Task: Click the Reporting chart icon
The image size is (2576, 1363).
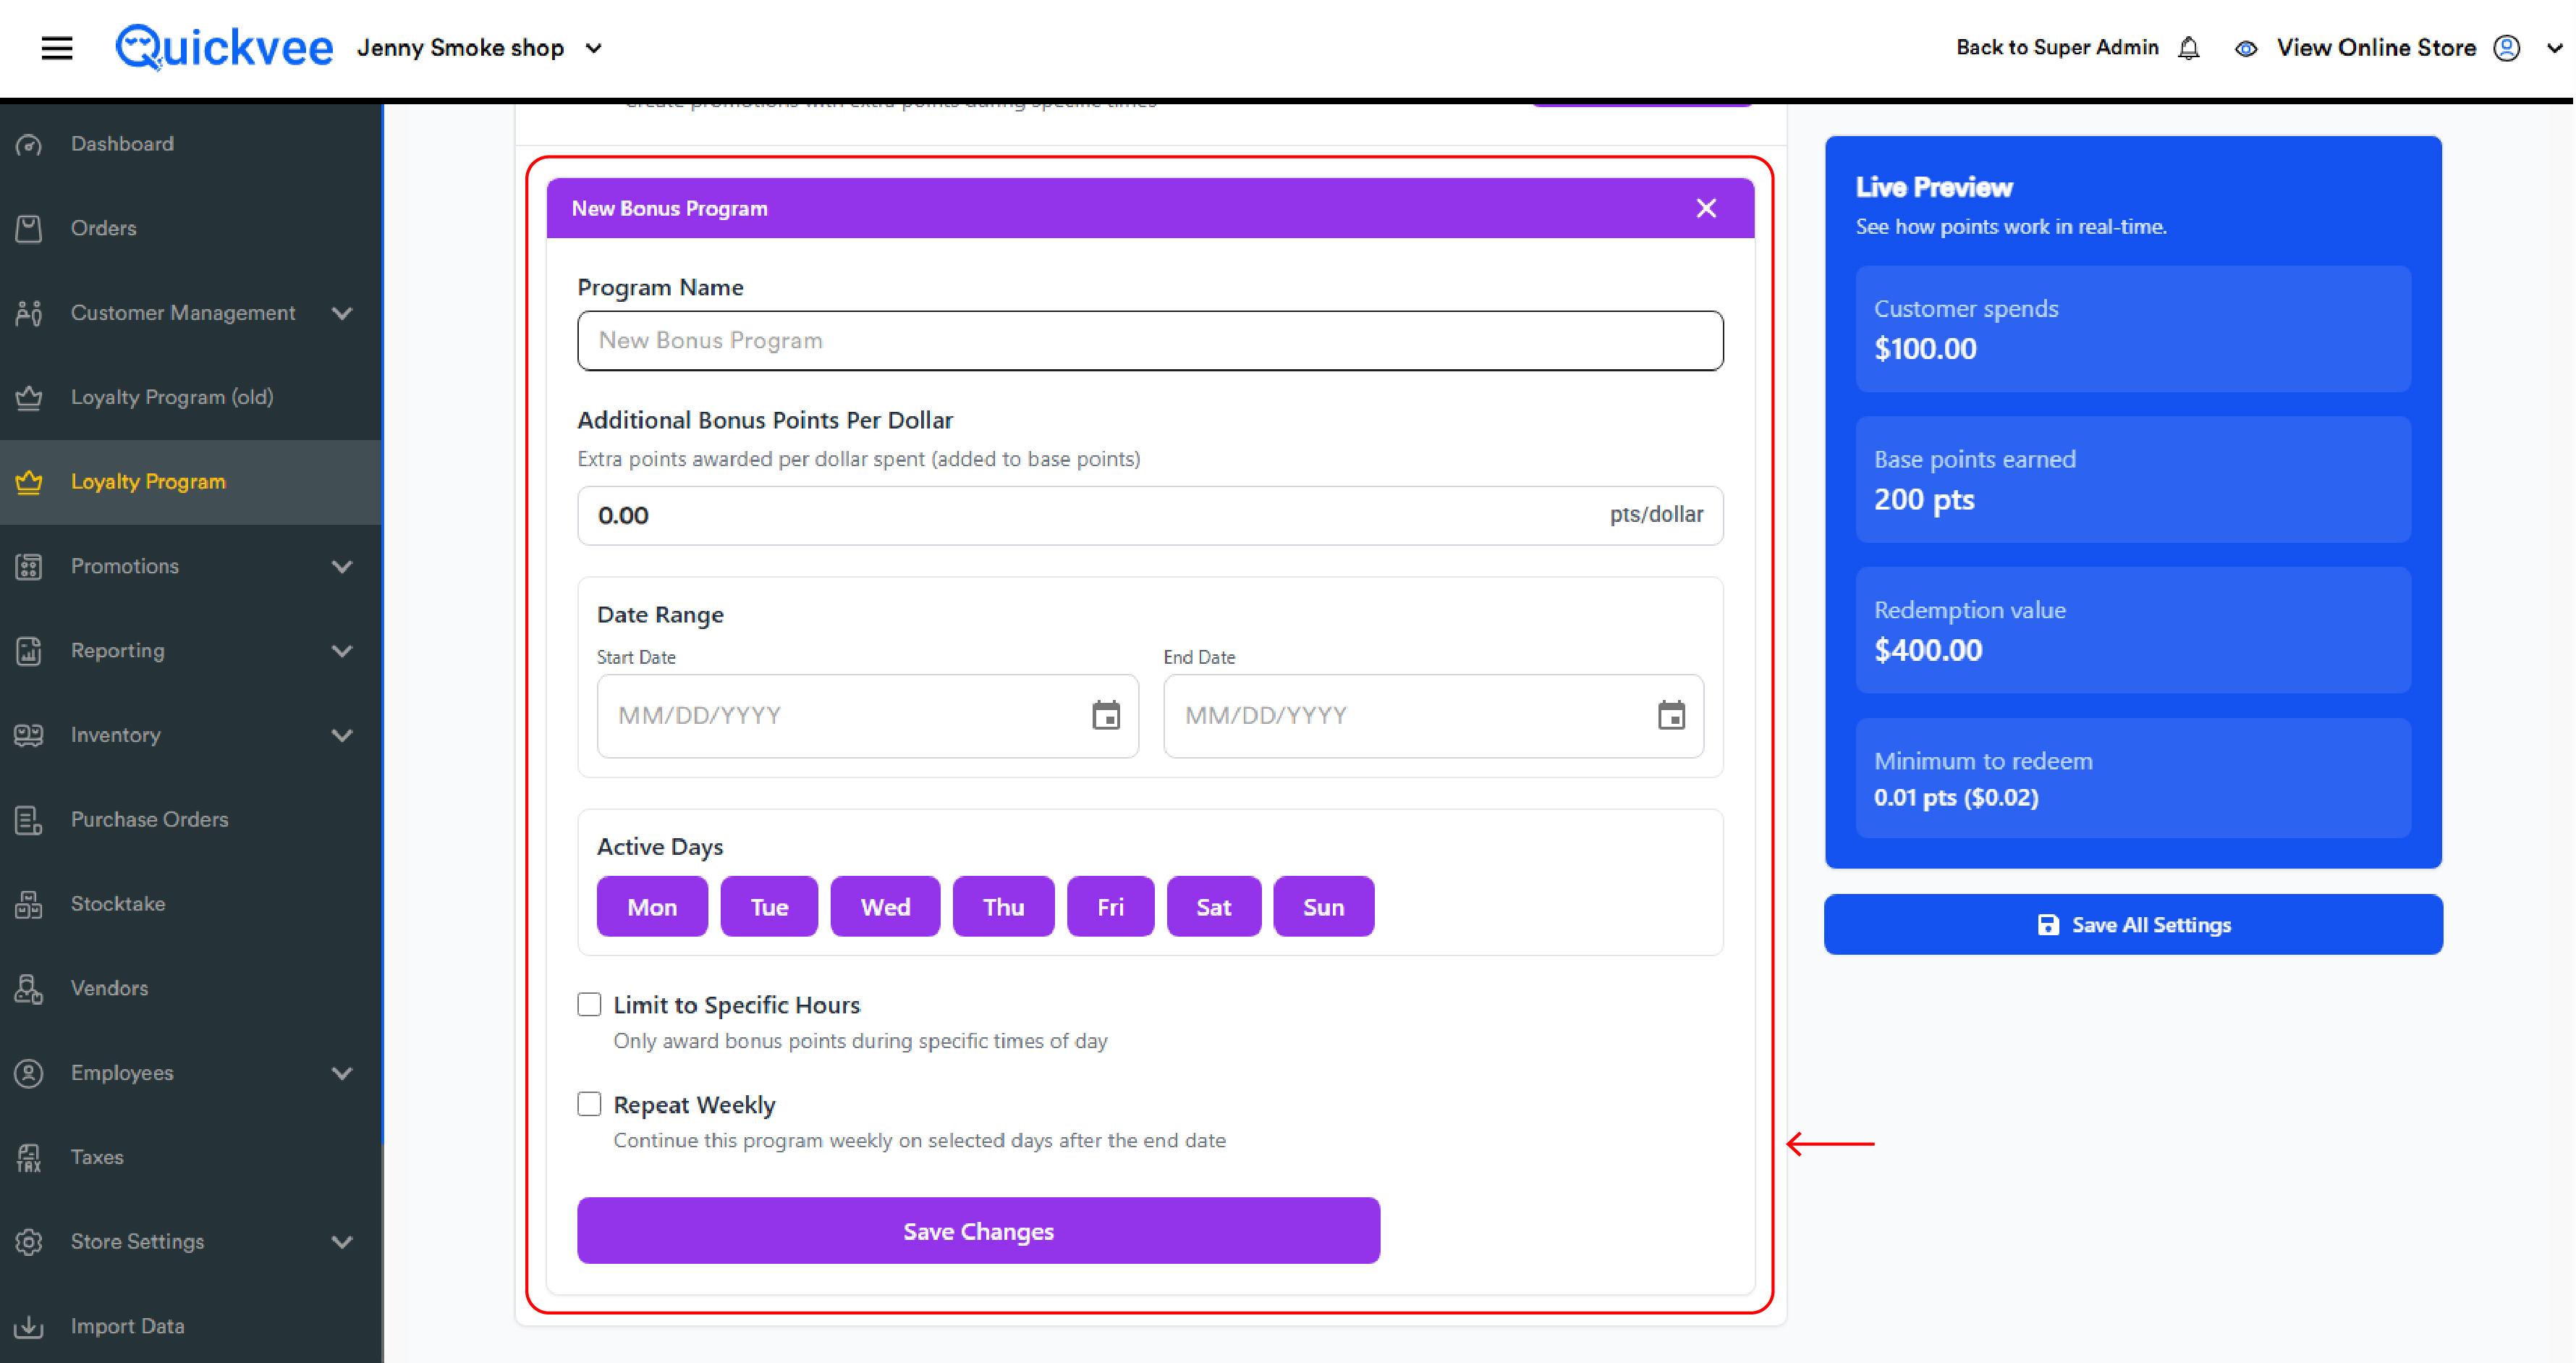Action: [29, 651]
